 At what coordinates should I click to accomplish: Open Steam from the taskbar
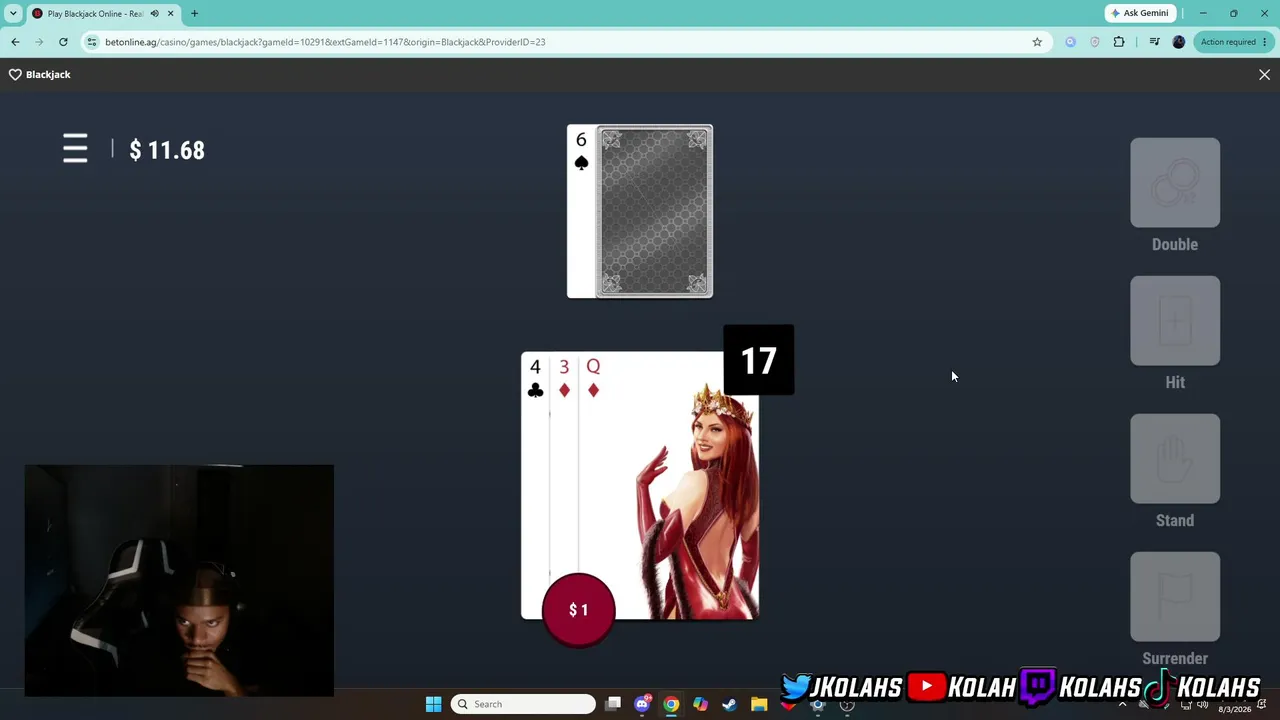tap(729, 704)
